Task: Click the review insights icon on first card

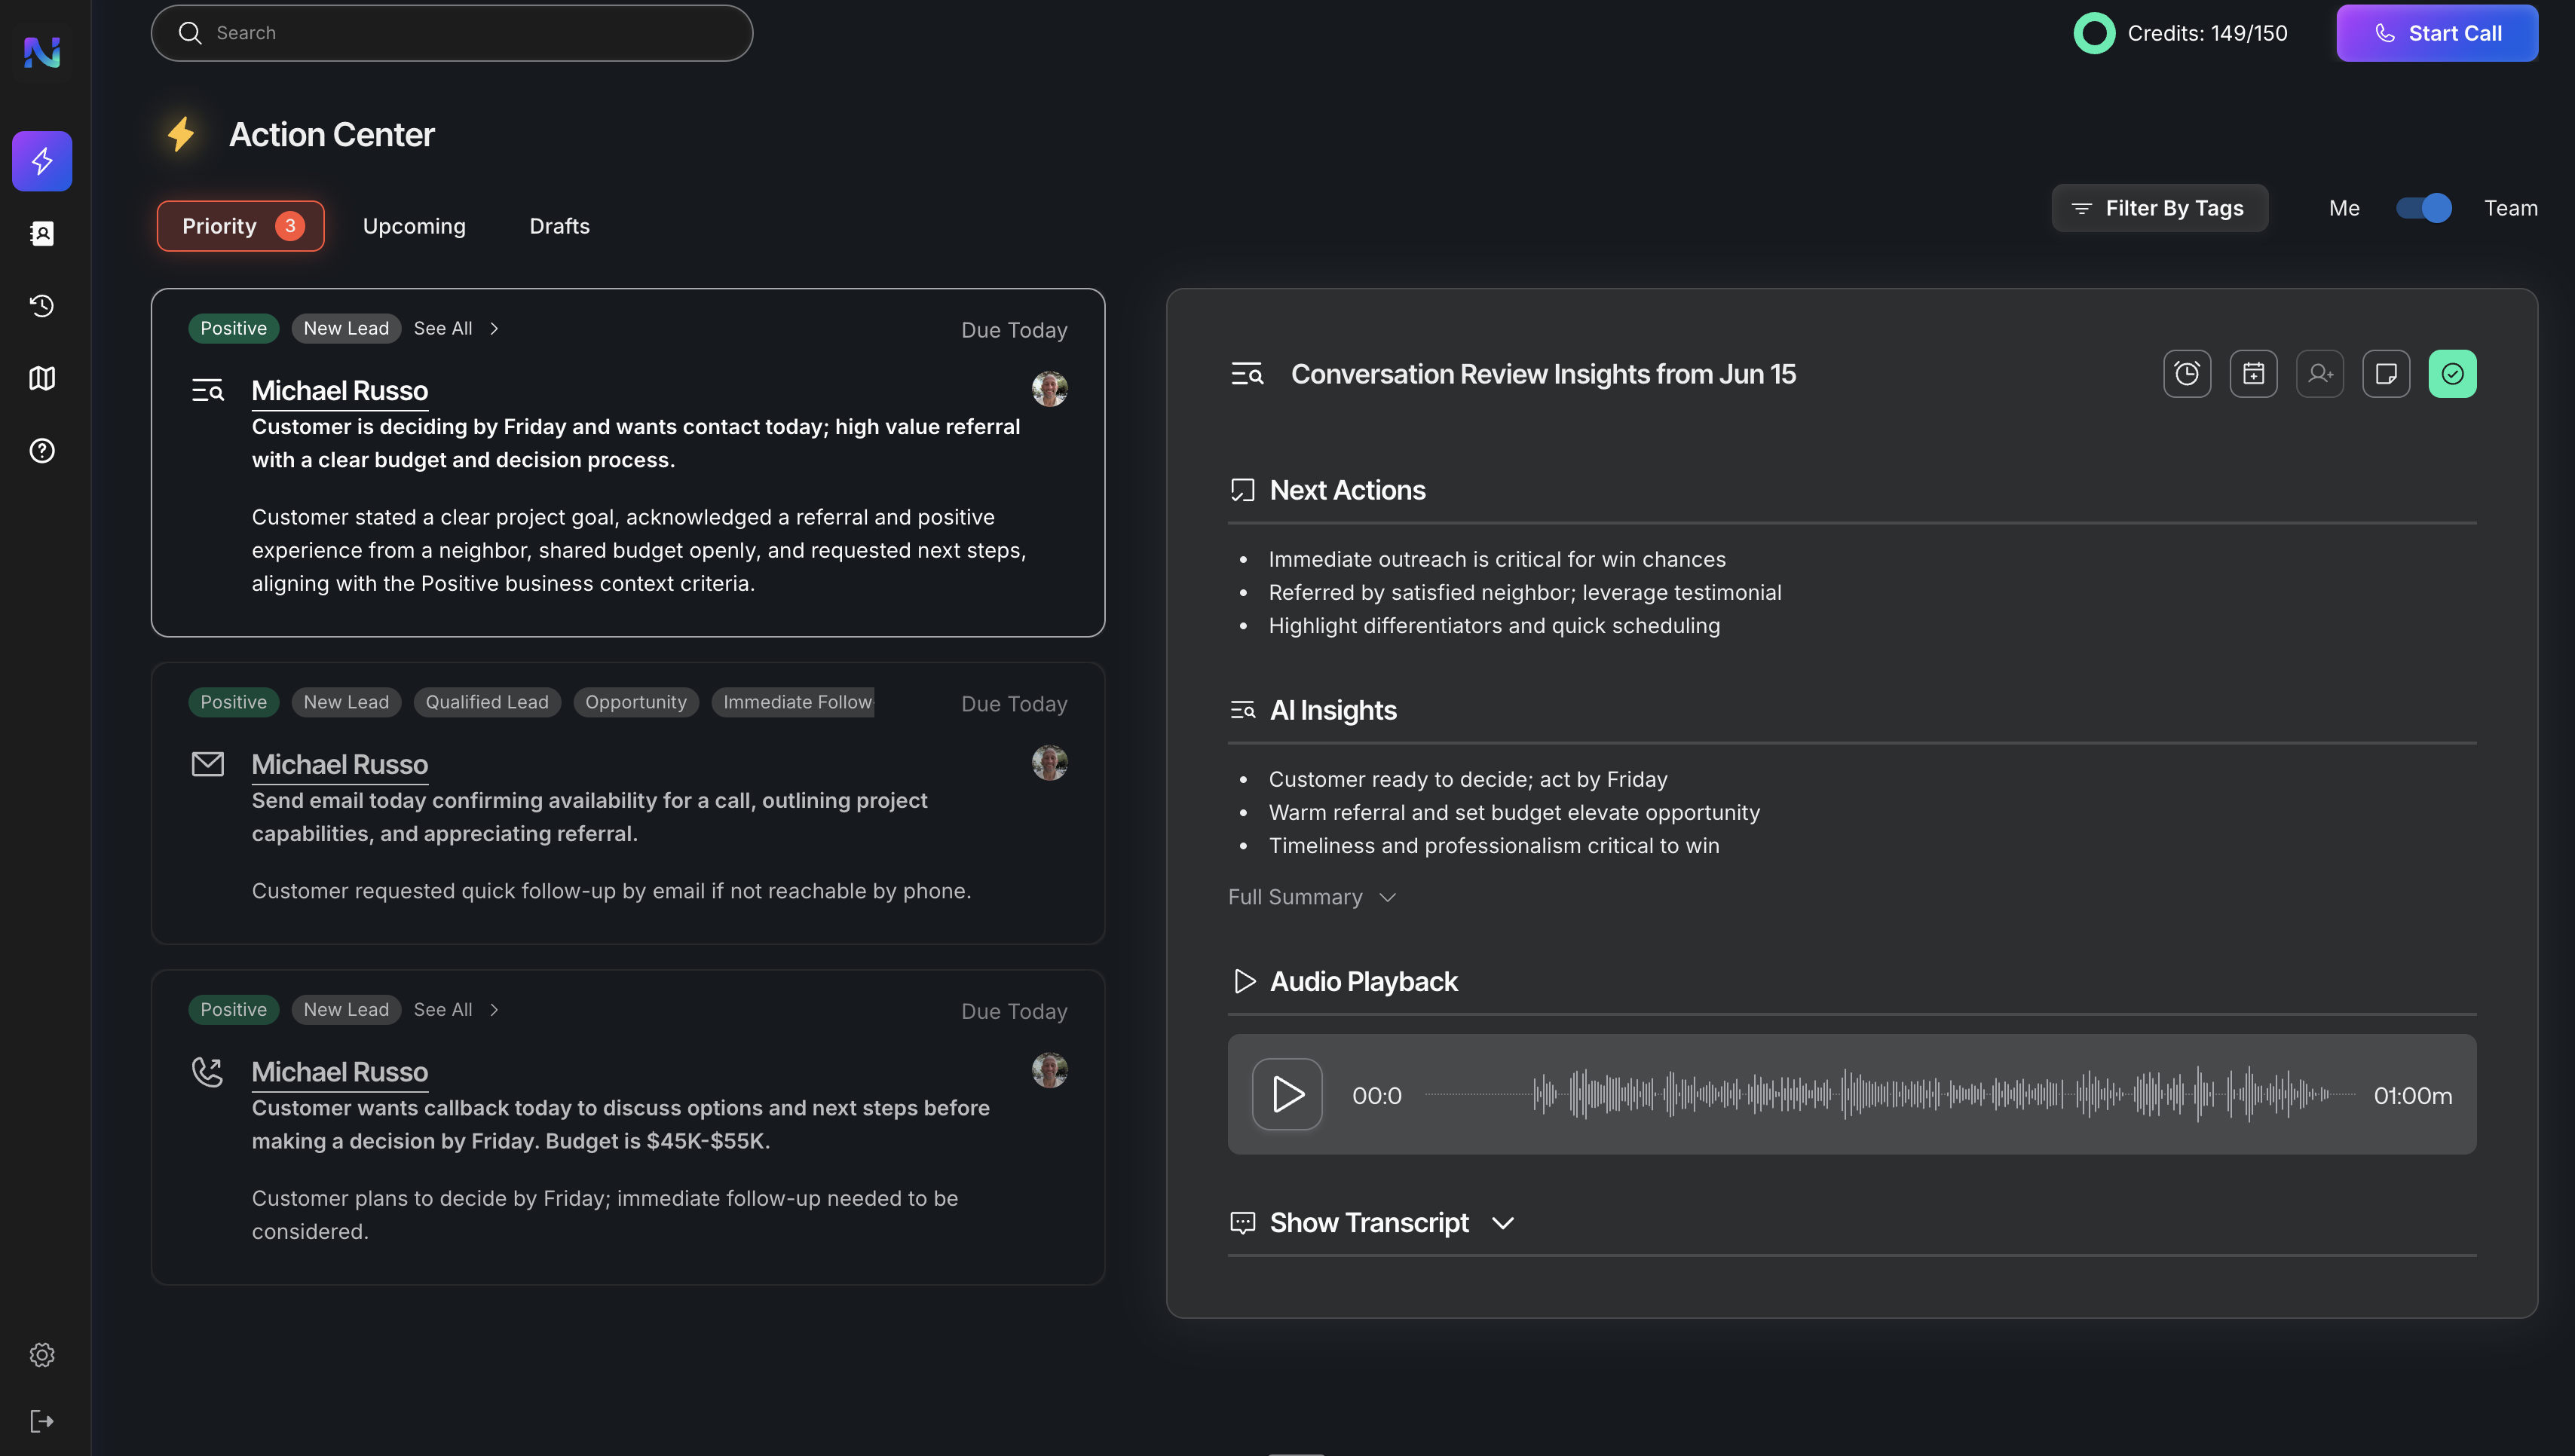Action: pyautogui.click(x=208, y=390)
